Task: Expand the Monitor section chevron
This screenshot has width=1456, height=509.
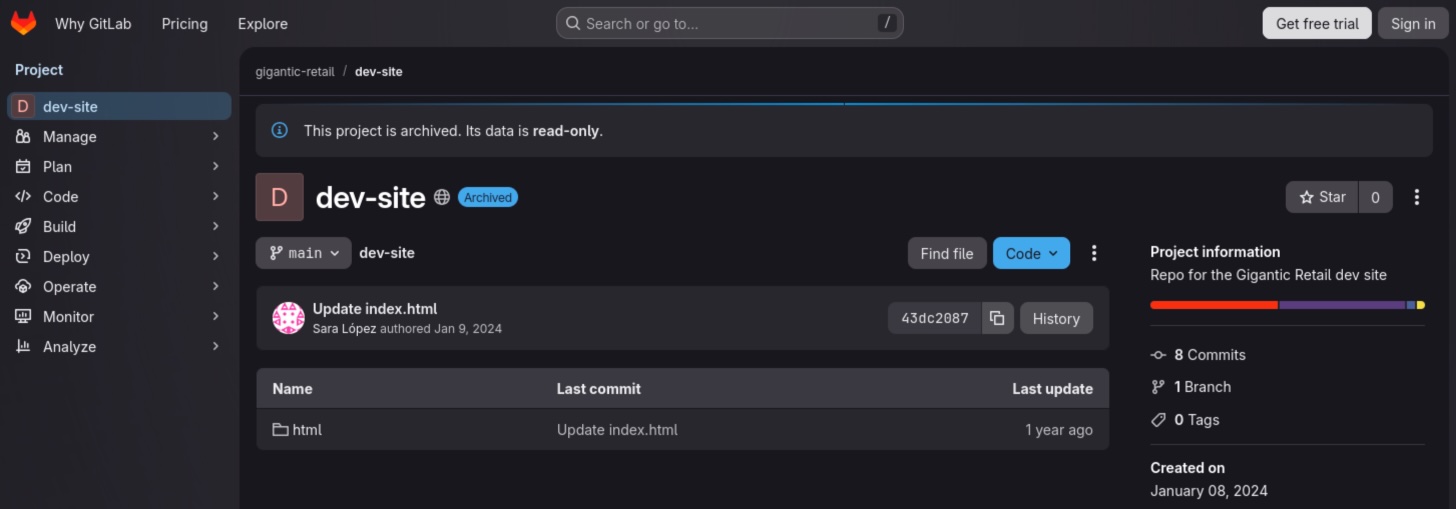Action: coord(215,316)
